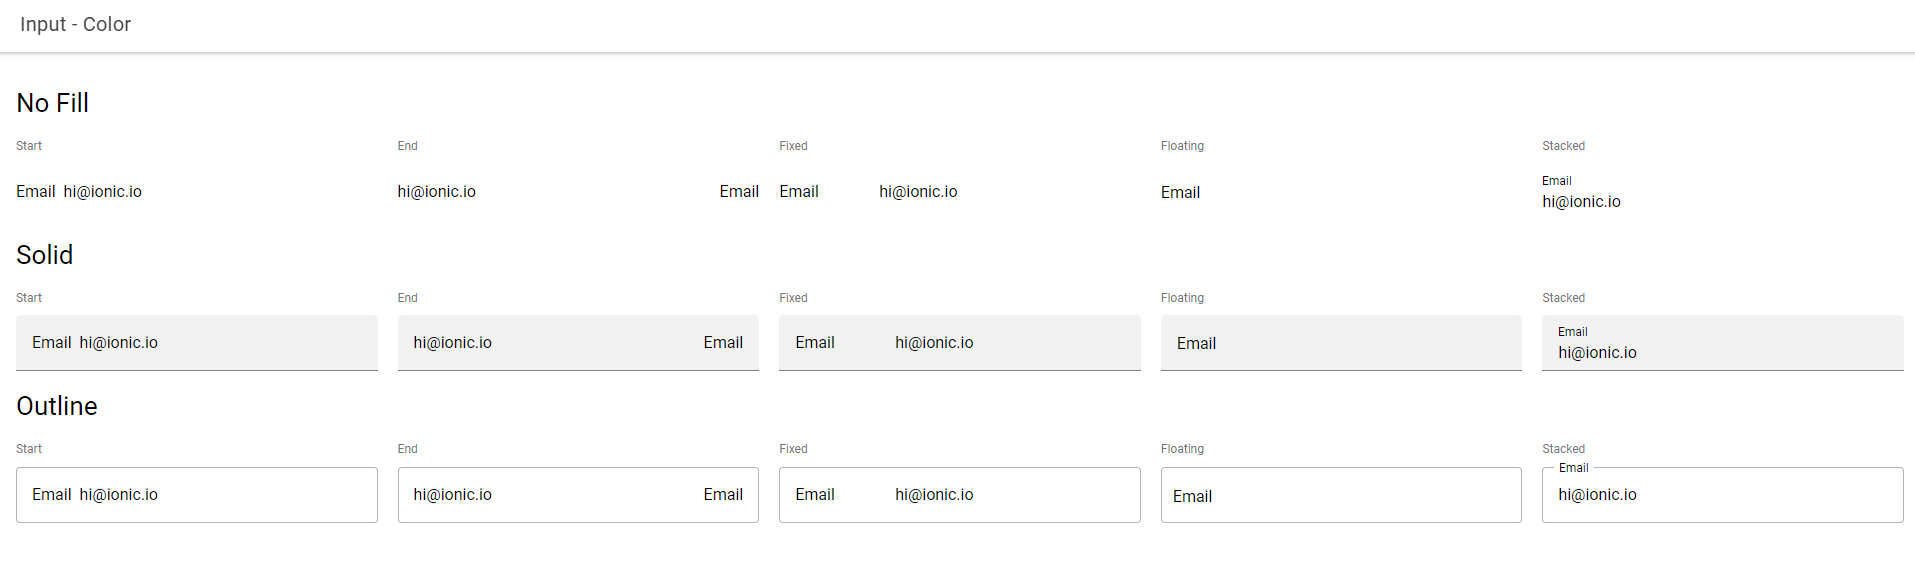This screenshot has height=576, width=1915.
Task: Focus the Outline Stacked email input
Action: tap(1722, 495)
